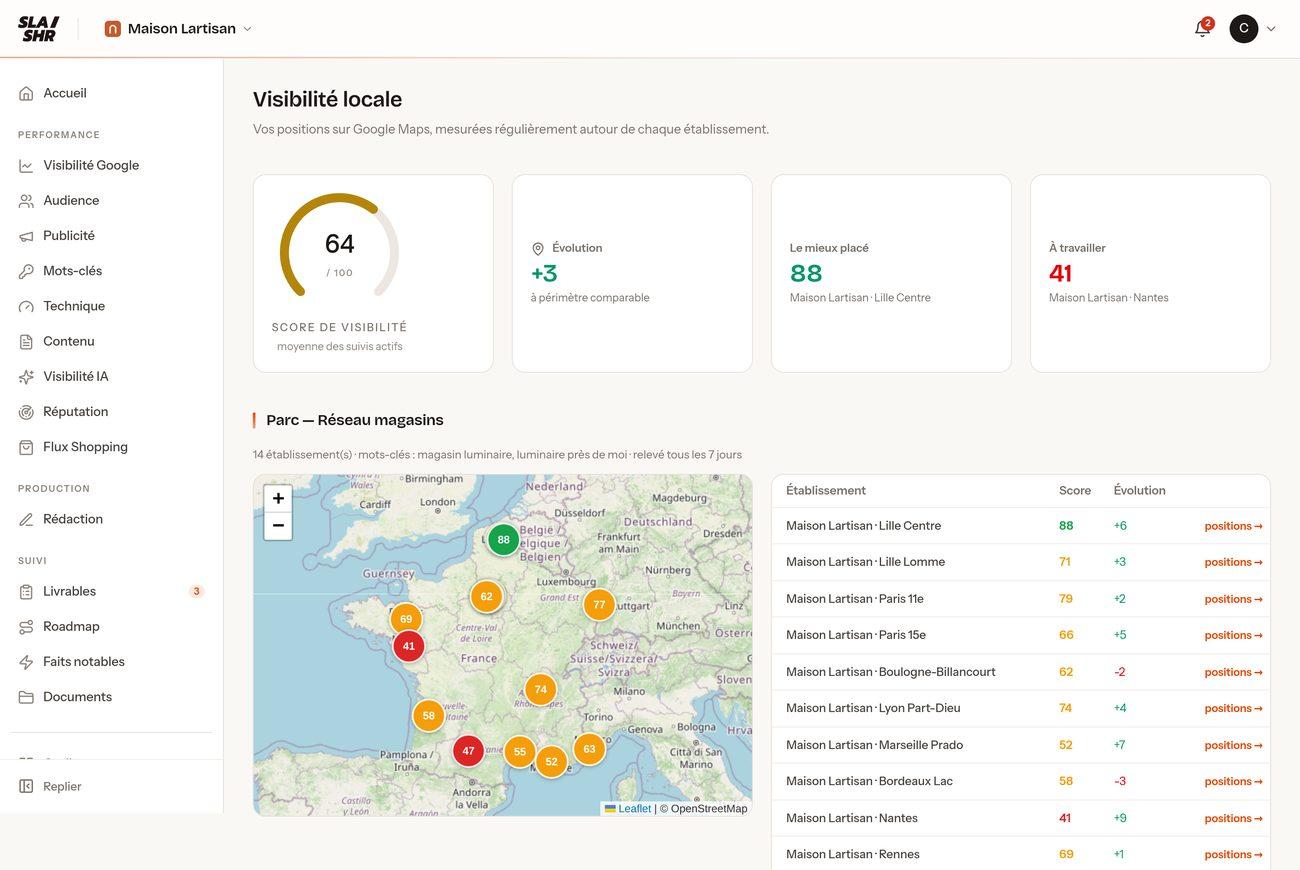This screenshot has height=870, width=1300.
Task: Click the Mots-clés key icon
Action: coord(26,271)
